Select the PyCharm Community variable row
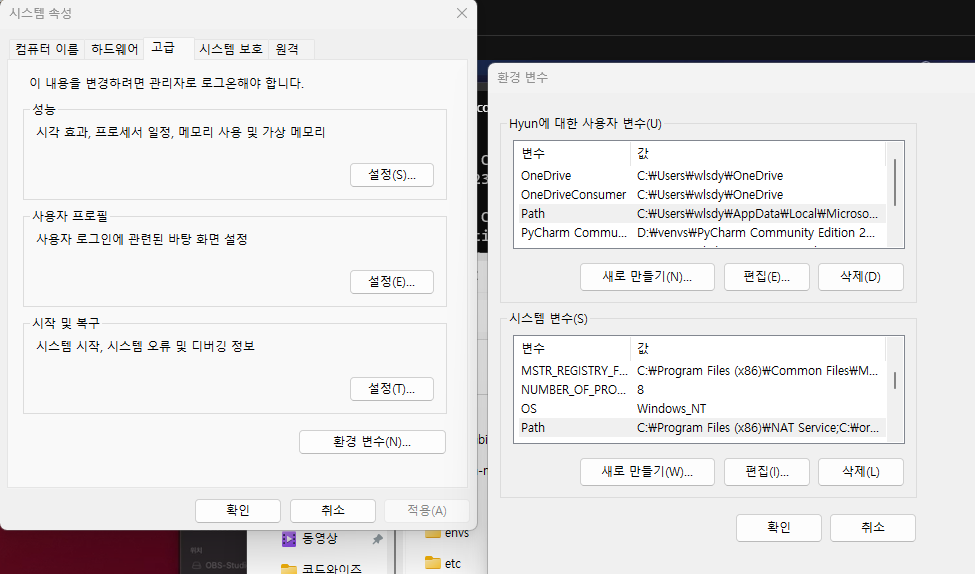Image resolution: width=975 pixels, height=574 pixels. tap(703, 233)
